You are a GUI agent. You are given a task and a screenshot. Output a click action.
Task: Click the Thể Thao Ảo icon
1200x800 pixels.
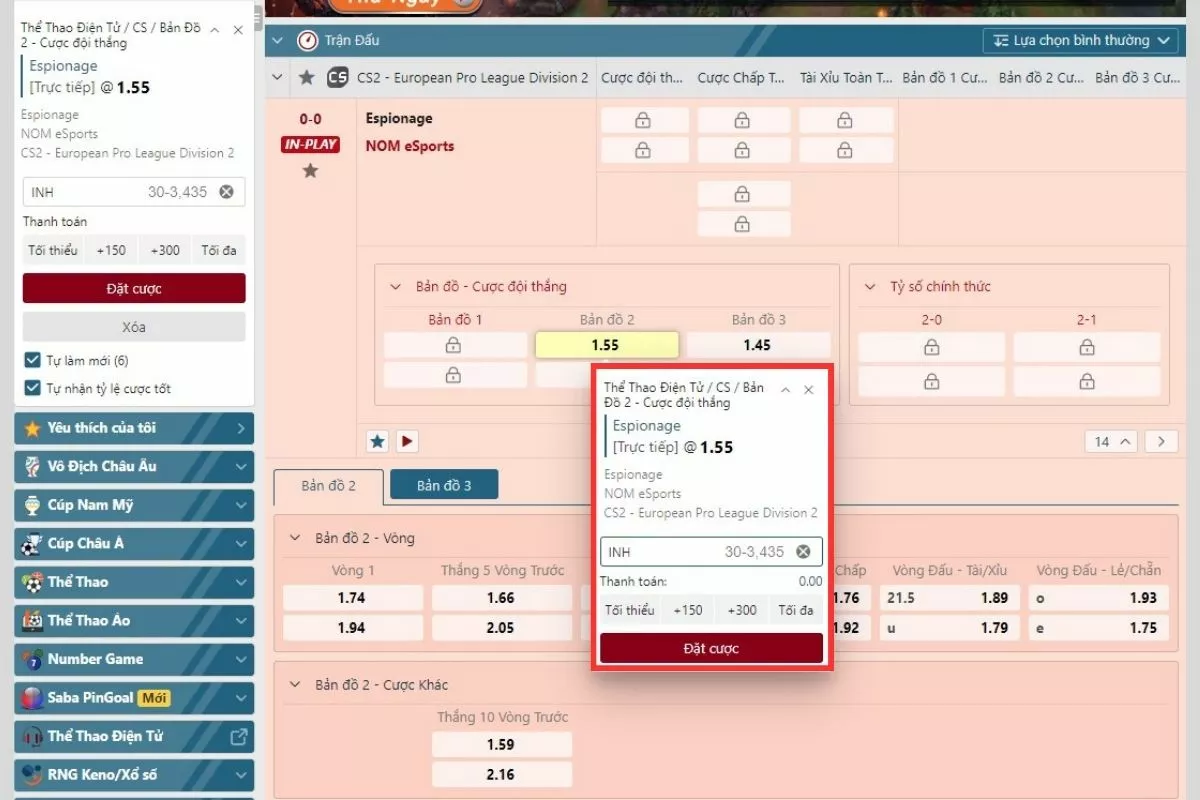pyautogui.click(x=32, y=620)
